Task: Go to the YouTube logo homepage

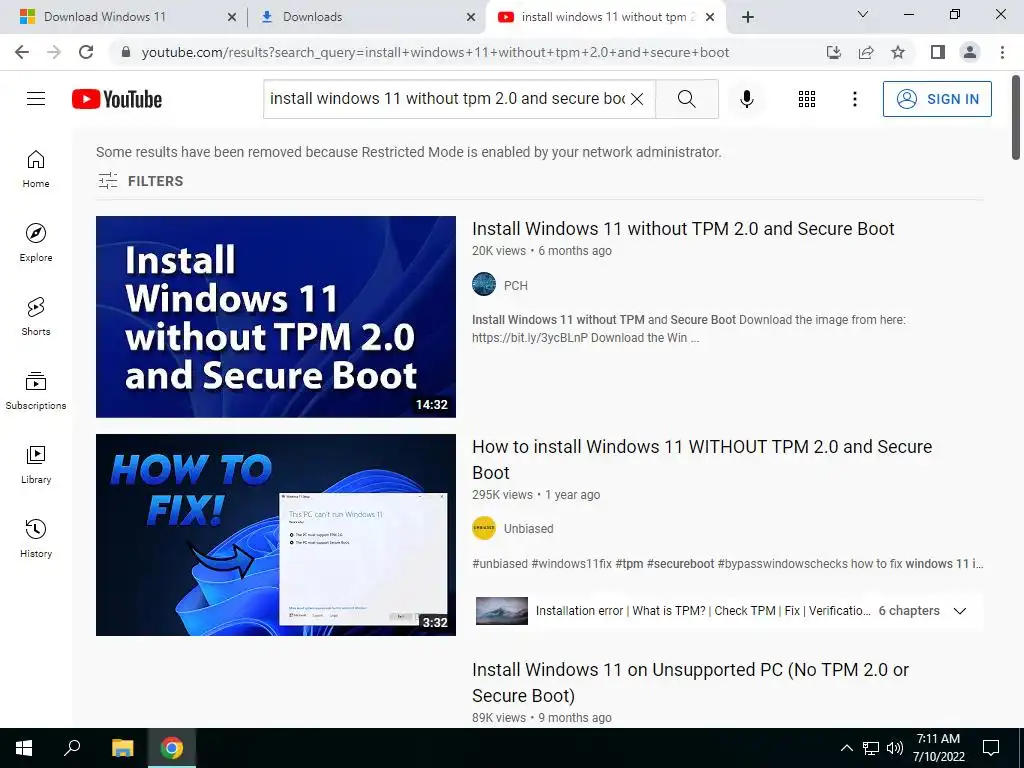Action: tap(117, 99)
